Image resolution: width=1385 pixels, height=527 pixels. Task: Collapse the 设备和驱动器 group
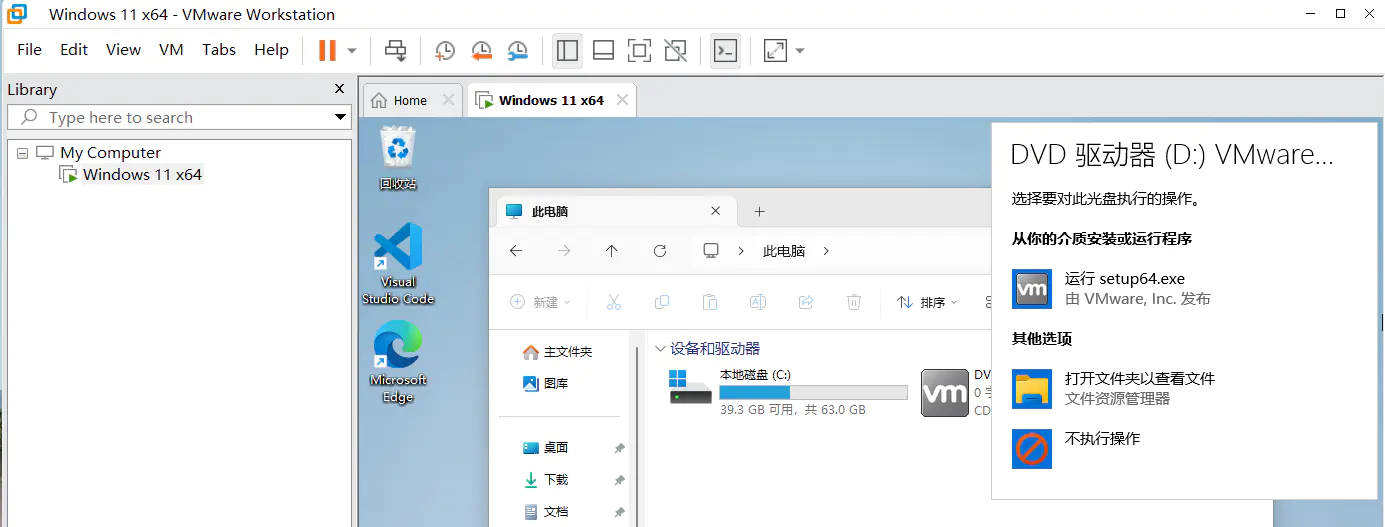(660, 349)
